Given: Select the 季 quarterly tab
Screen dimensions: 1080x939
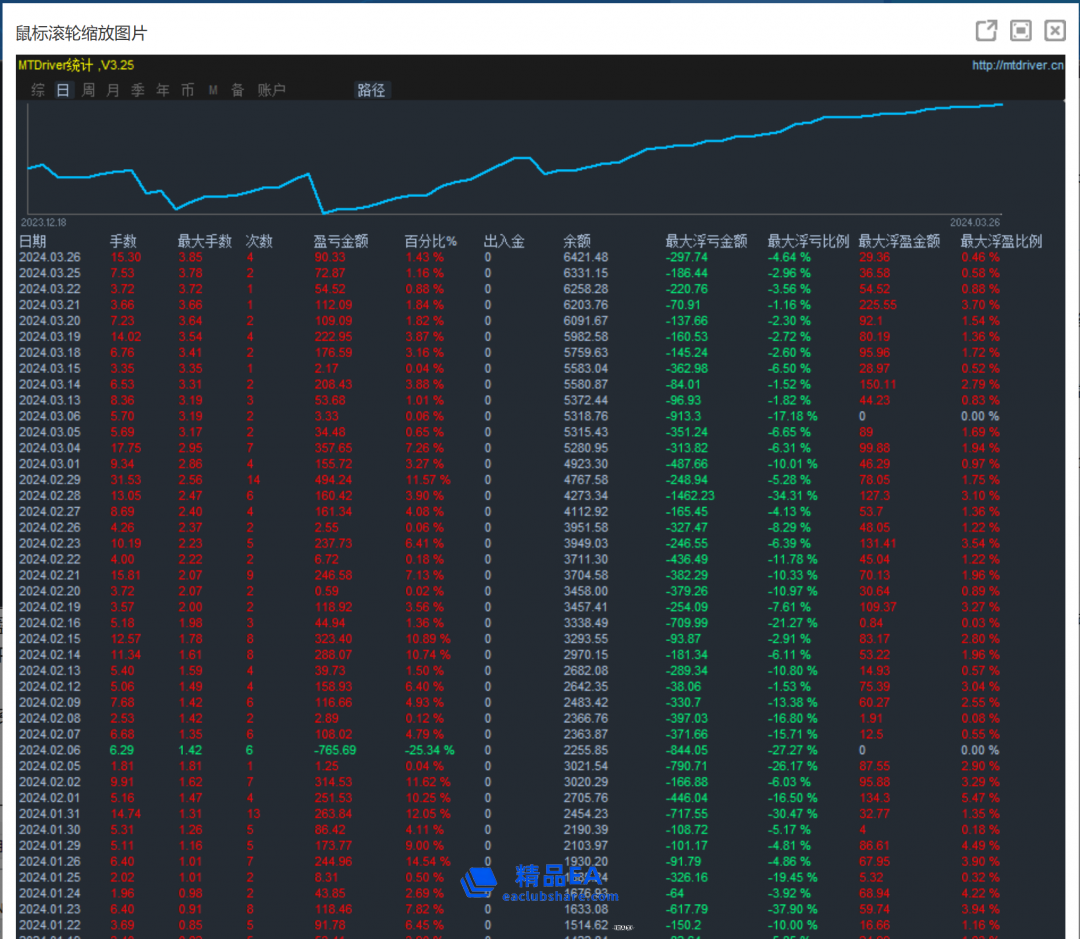Looking at the screenshot, I should (138, 90).
